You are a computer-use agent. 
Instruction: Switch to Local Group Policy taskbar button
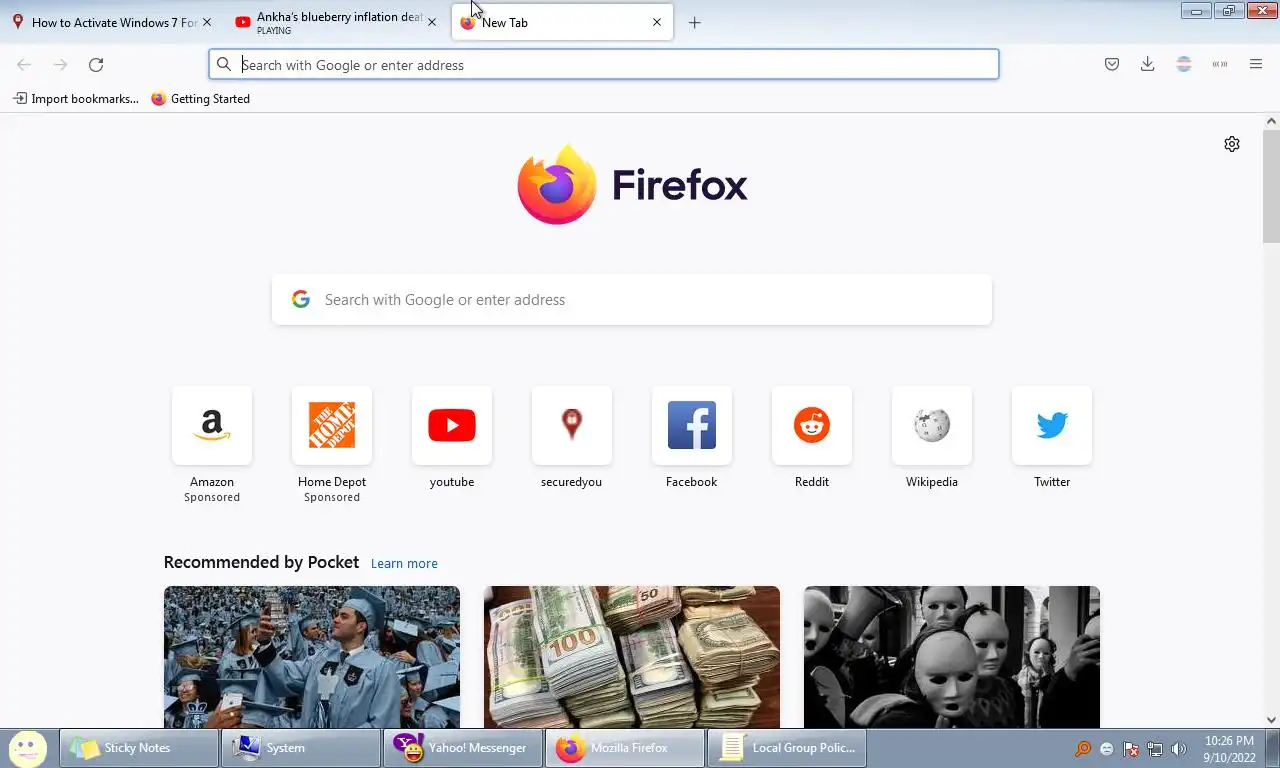787,748
